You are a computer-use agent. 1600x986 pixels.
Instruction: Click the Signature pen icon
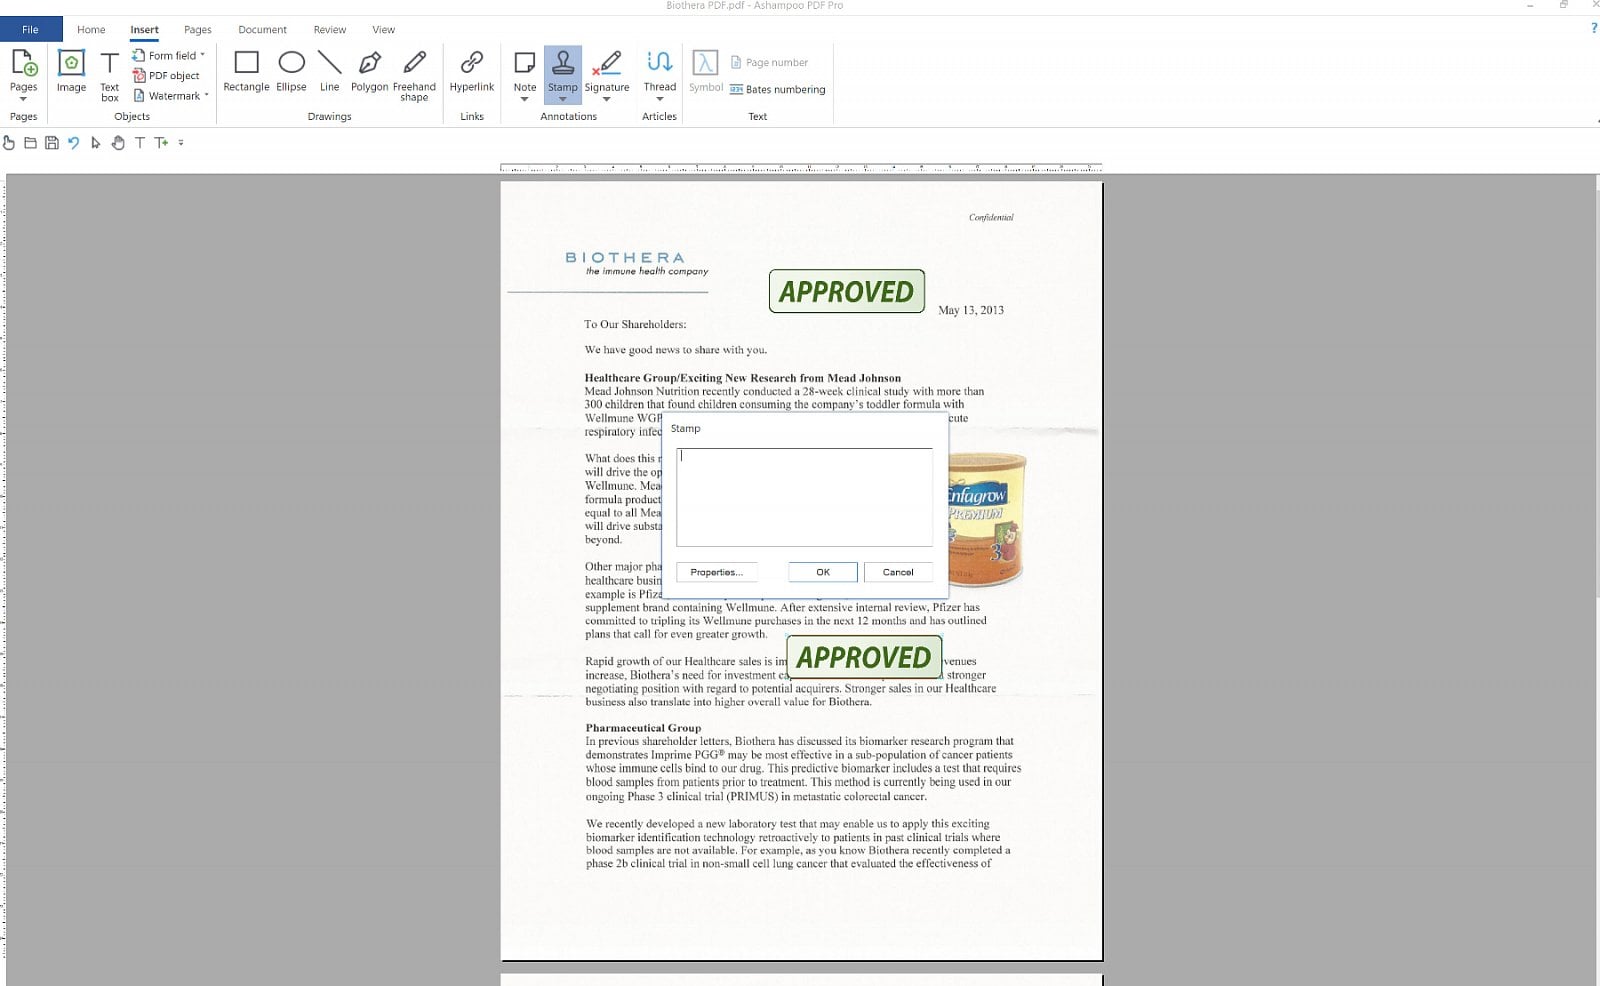click(x=607, y=63)
